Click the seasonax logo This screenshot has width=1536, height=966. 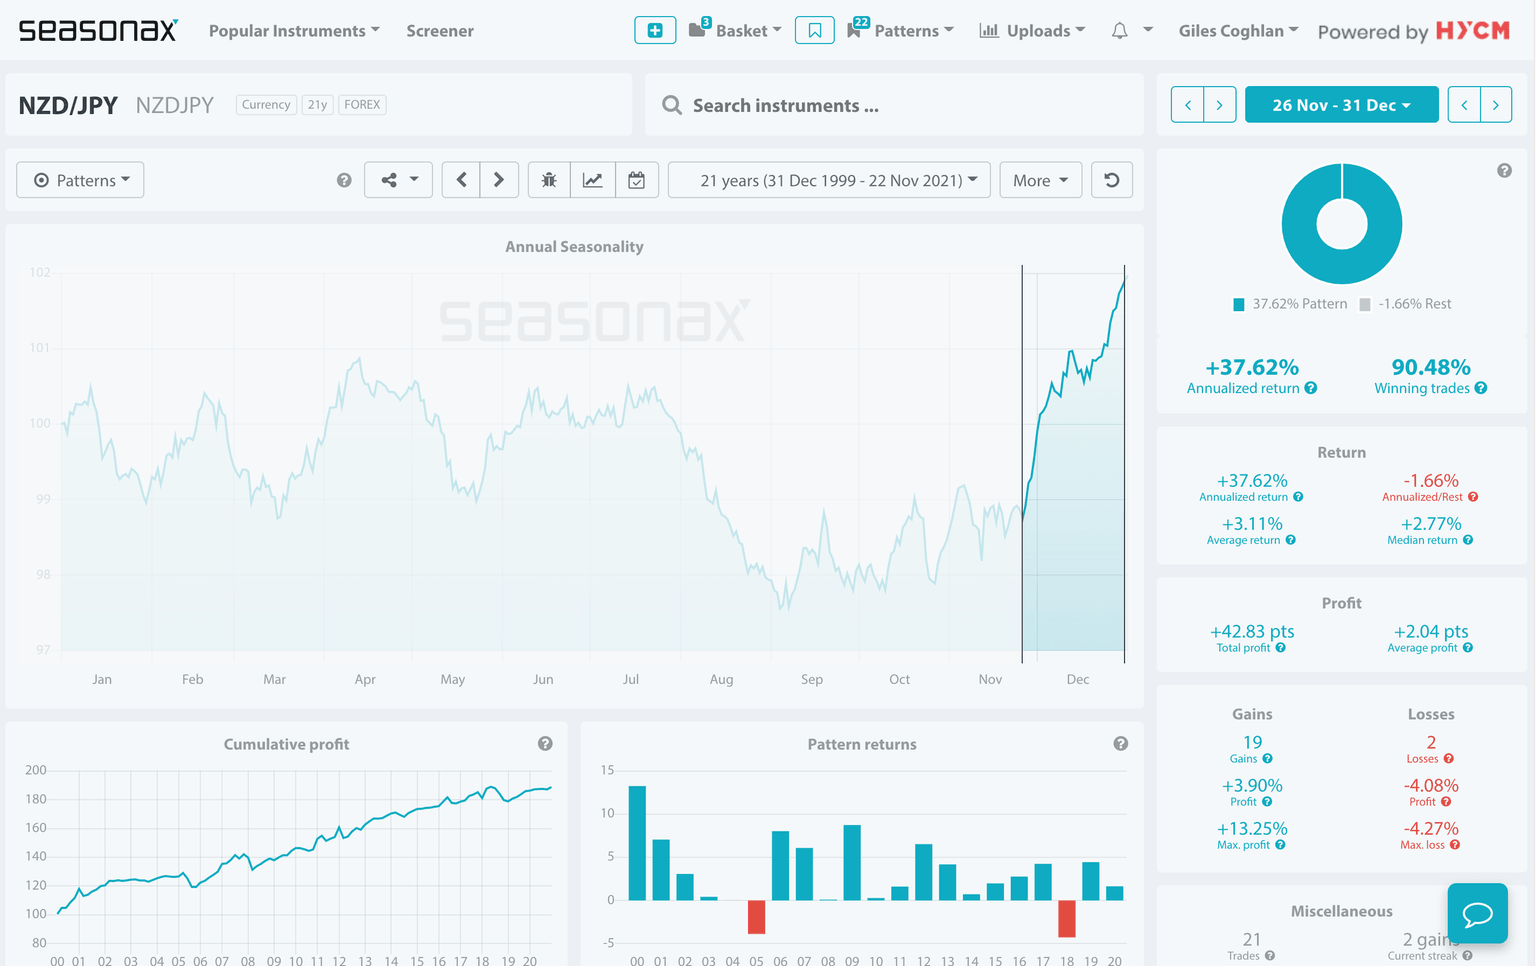click(98, 30)
